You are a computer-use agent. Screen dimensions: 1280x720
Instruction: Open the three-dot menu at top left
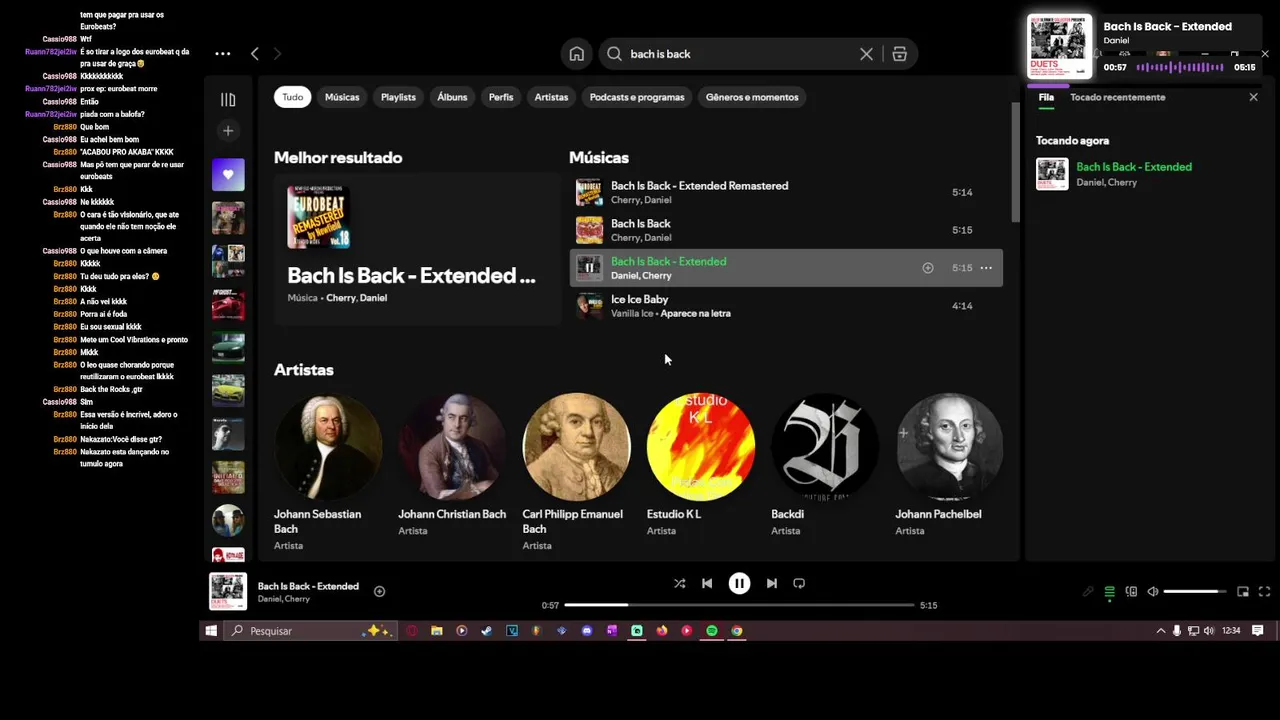coord(223,54)
